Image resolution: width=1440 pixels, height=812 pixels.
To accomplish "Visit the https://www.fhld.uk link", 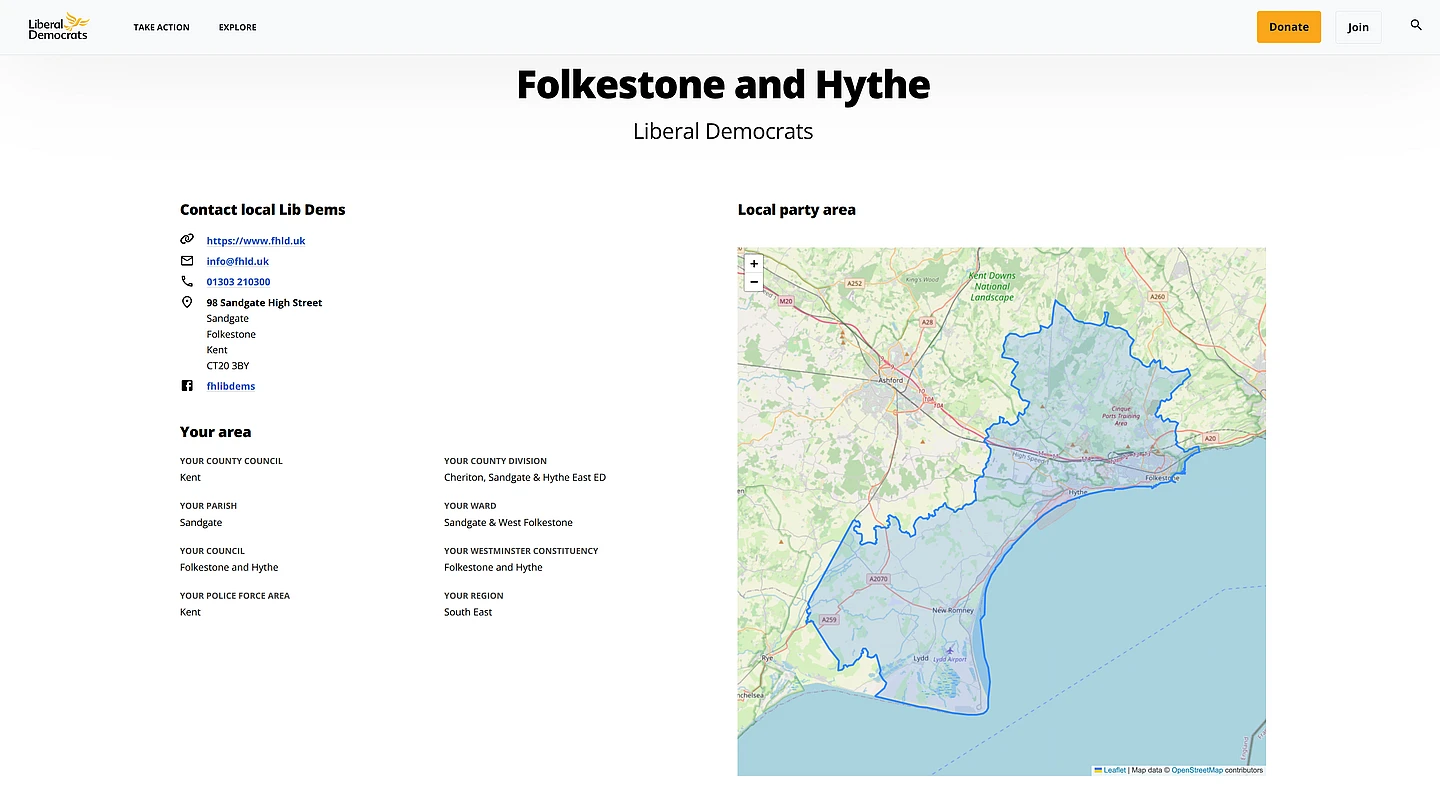I will (256, 240).
